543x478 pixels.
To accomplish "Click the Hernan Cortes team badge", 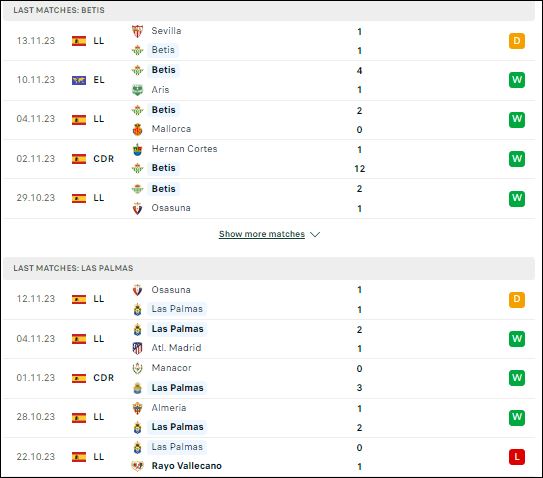I will 137,149.
